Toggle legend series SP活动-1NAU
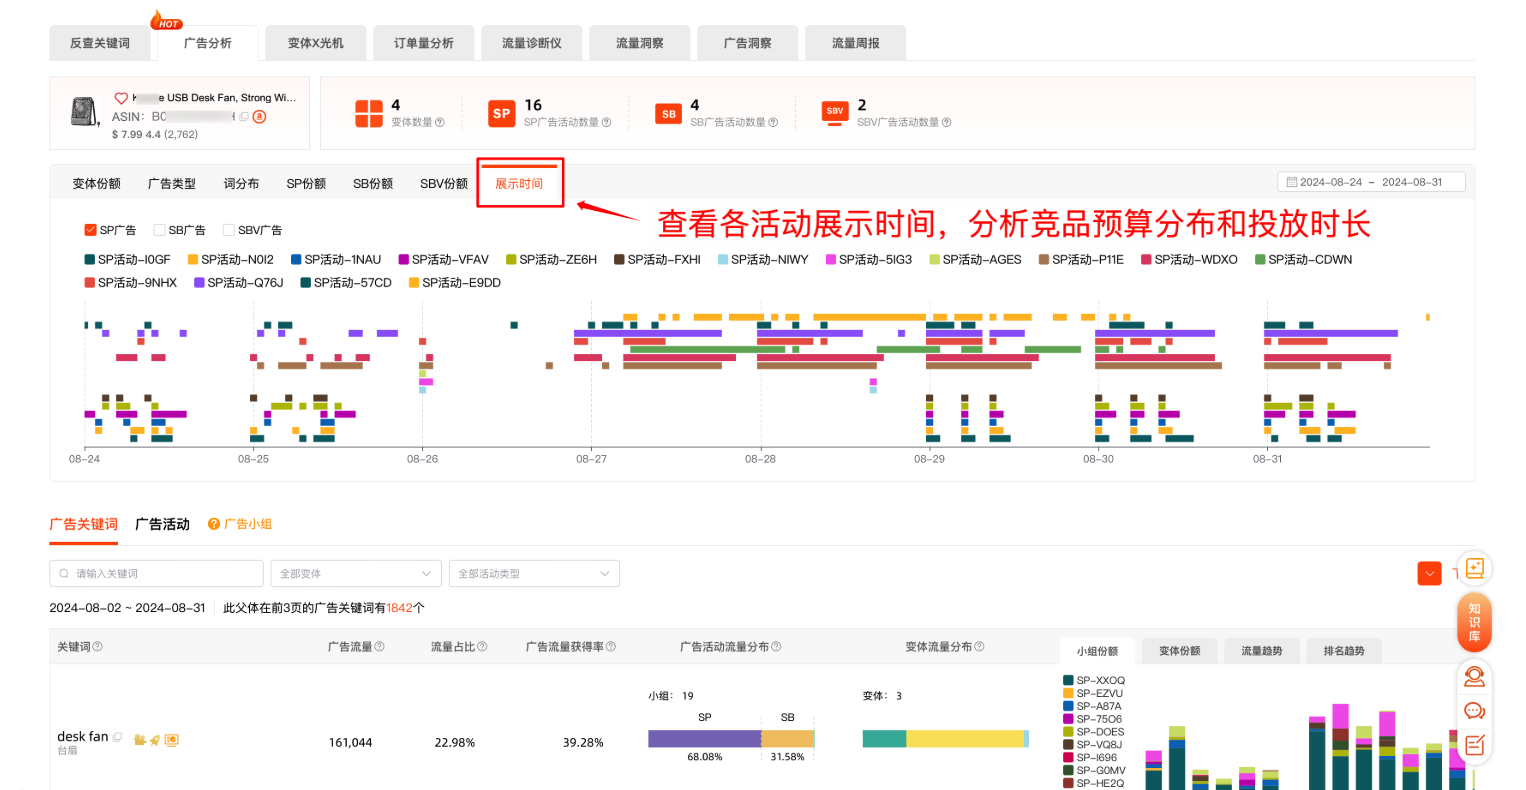The image size is (1526, 790). pos(336,259)
